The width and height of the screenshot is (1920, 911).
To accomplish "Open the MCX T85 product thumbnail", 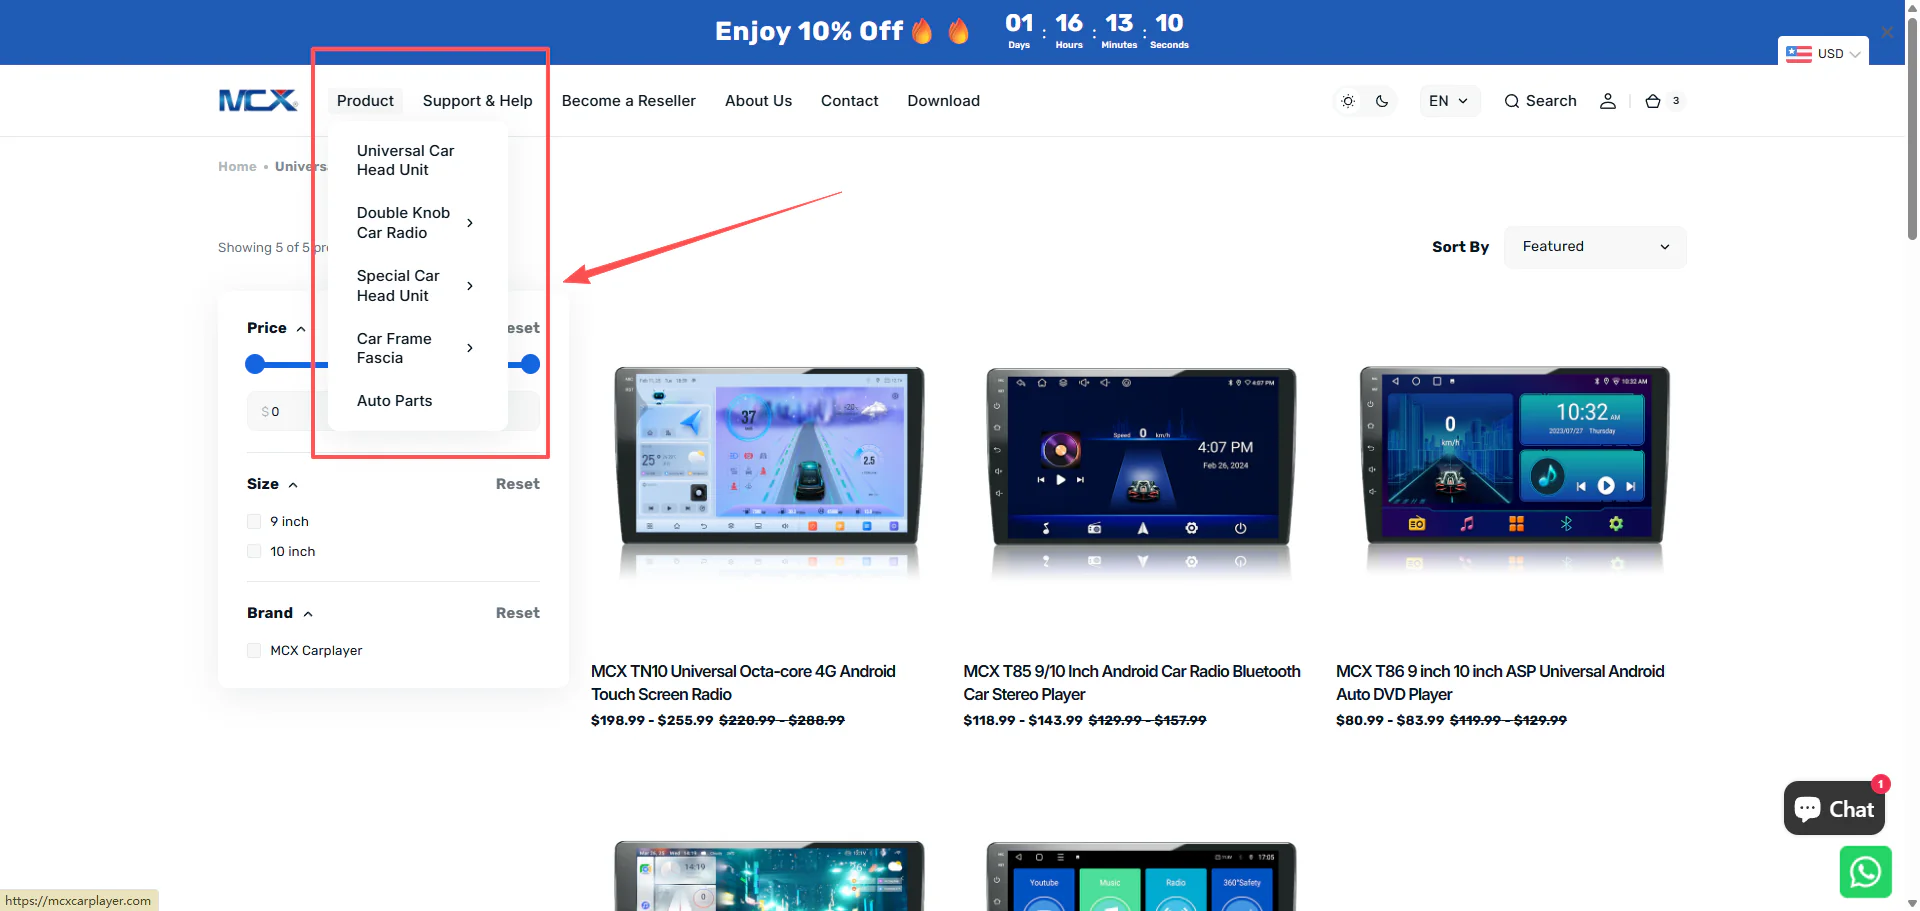I will click(x=1141, y=470).
